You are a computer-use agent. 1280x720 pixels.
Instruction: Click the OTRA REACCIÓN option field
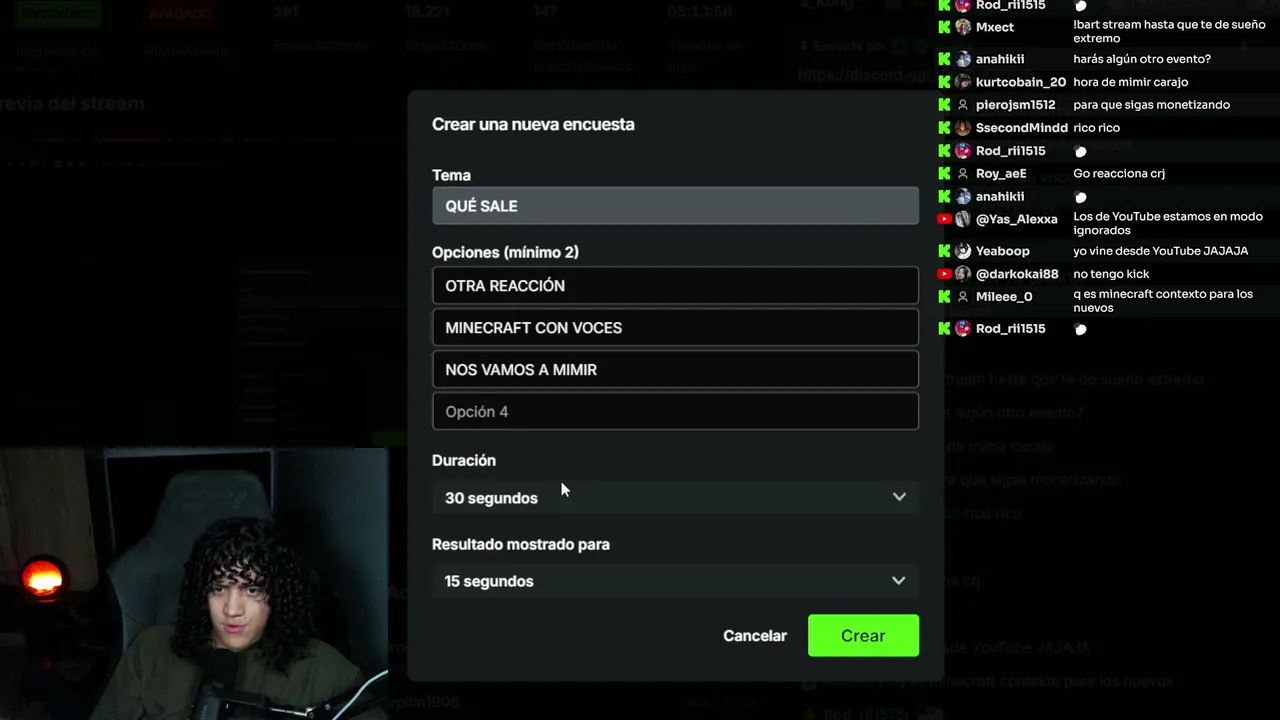(675, 286)
